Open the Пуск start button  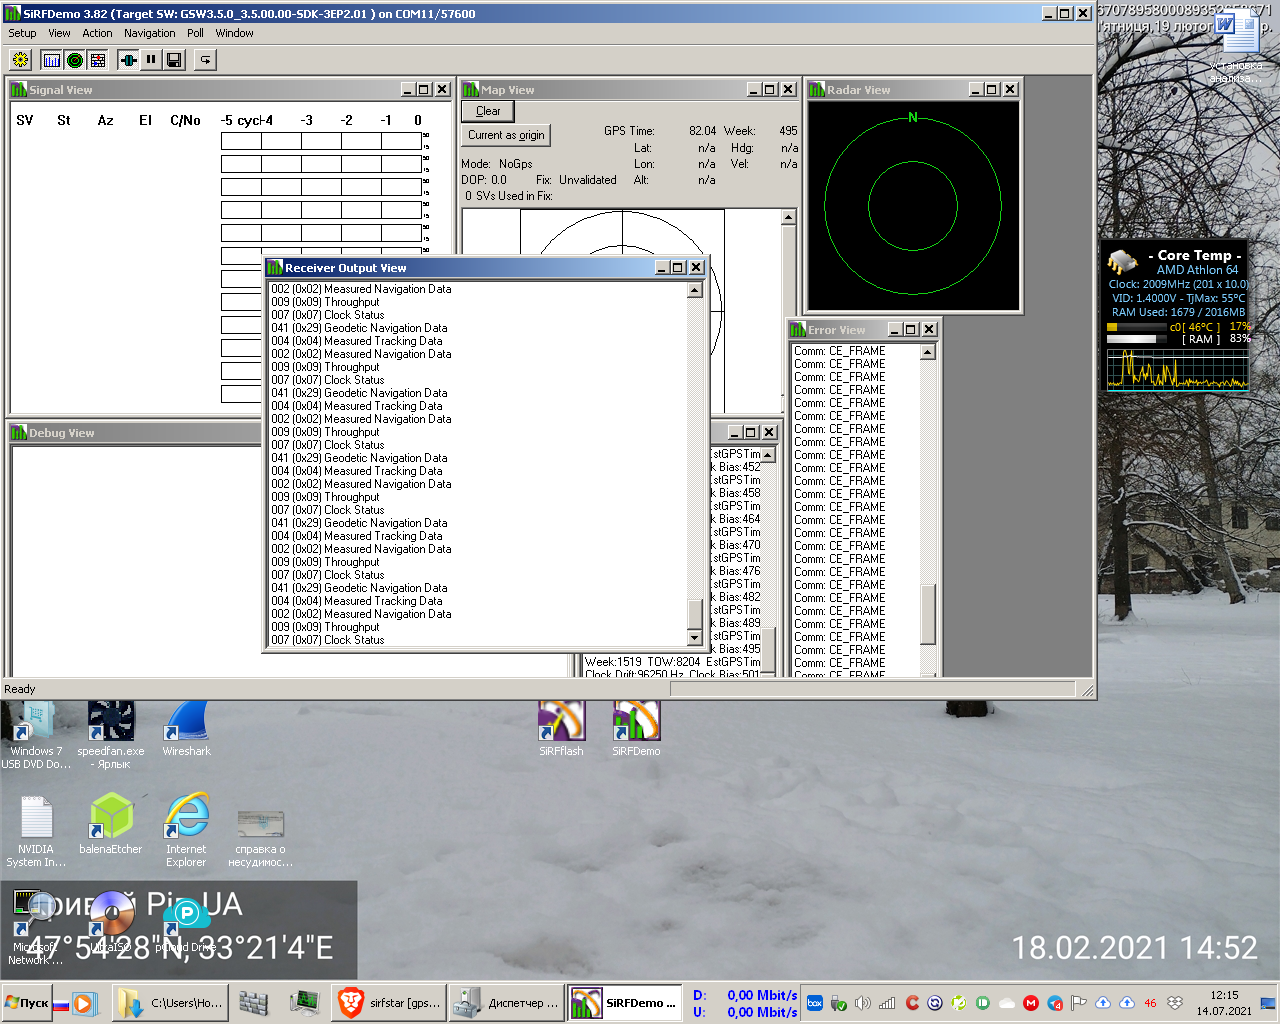[x=26, y=1003]
